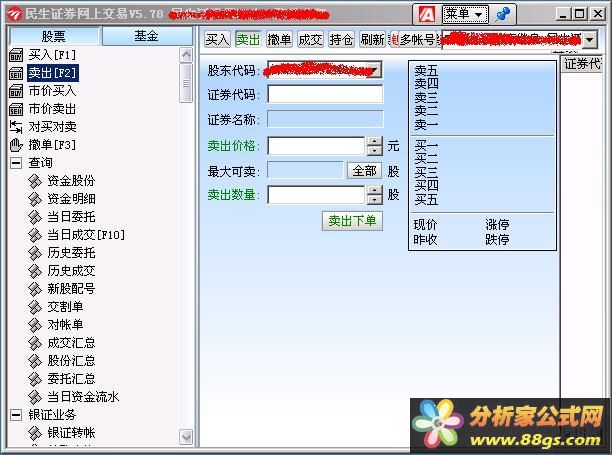The height and width of the screenshot is (455, 612).
Task: Click the 卖五 row in the quote panel
Action: 483,71
